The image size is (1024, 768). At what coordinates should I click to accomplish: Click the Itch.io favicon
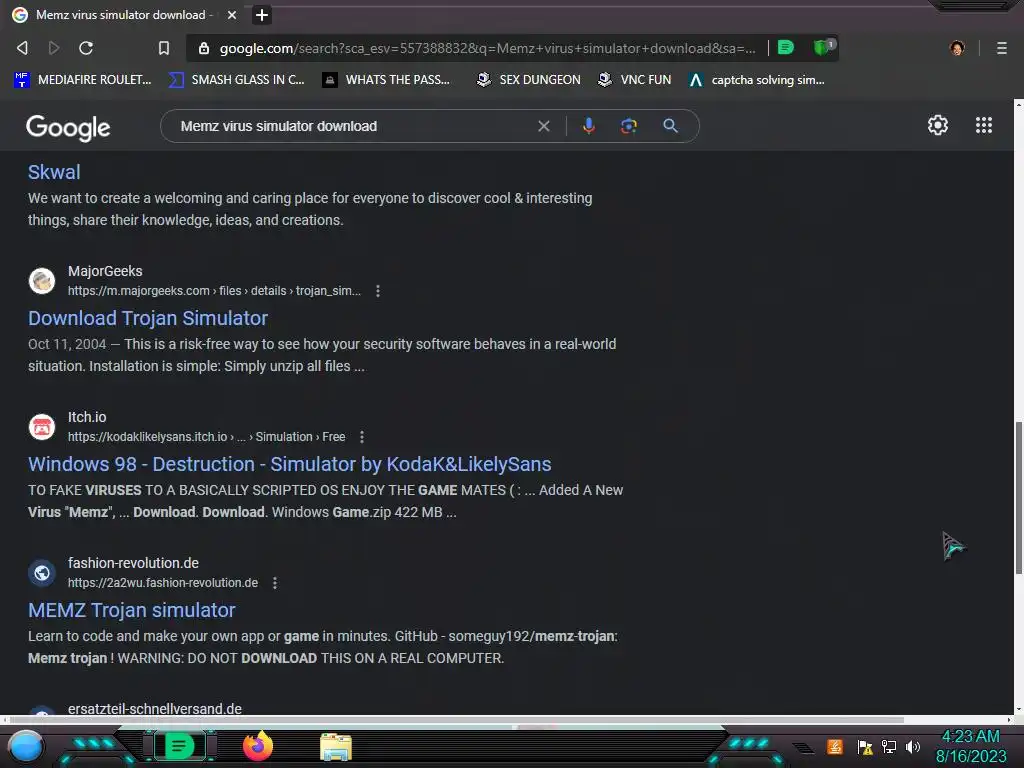coord(42,427)
